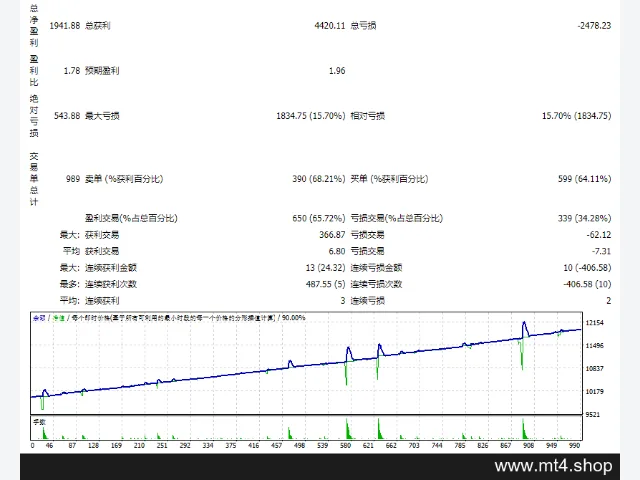
Task: Click the average consecutive losses value 2
Action: click(609, 301)
